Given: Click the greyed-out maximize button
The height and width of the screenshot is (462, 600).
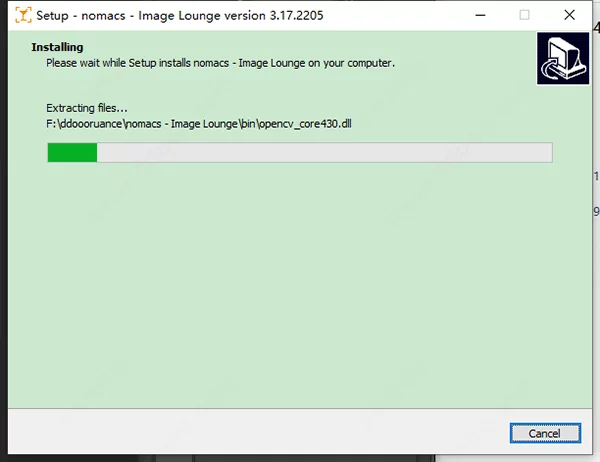Looking at the screenshot, I should pos(525,15).
